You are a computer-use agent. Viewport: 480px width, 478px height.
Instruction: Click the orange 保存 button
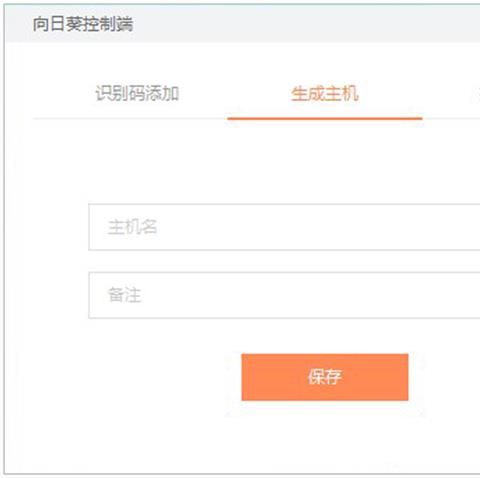coord(325,377)
